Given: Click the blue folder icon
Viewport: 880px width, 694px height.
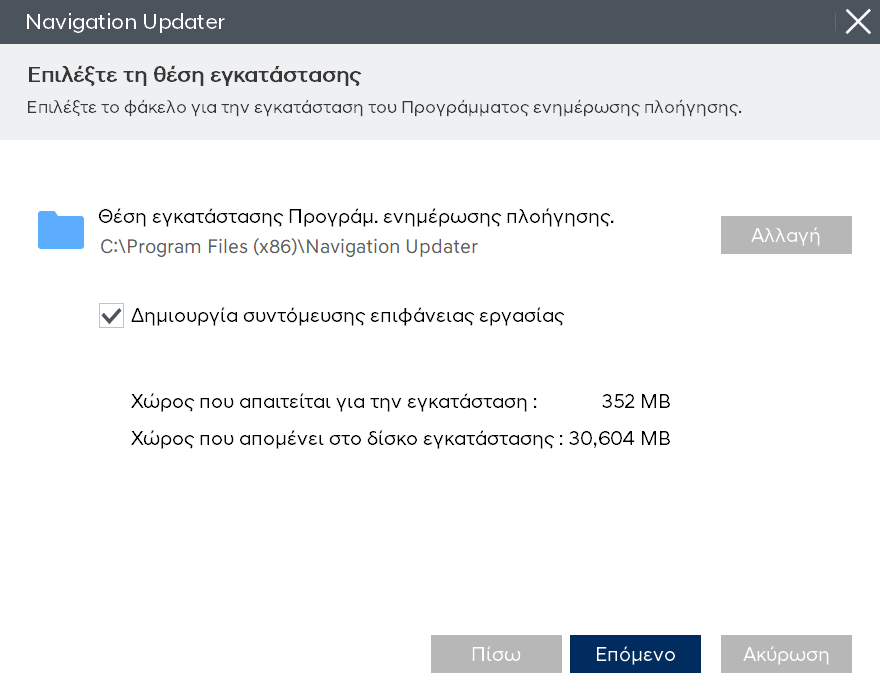Looking at the screenshot, I should (x=61, y=230).
